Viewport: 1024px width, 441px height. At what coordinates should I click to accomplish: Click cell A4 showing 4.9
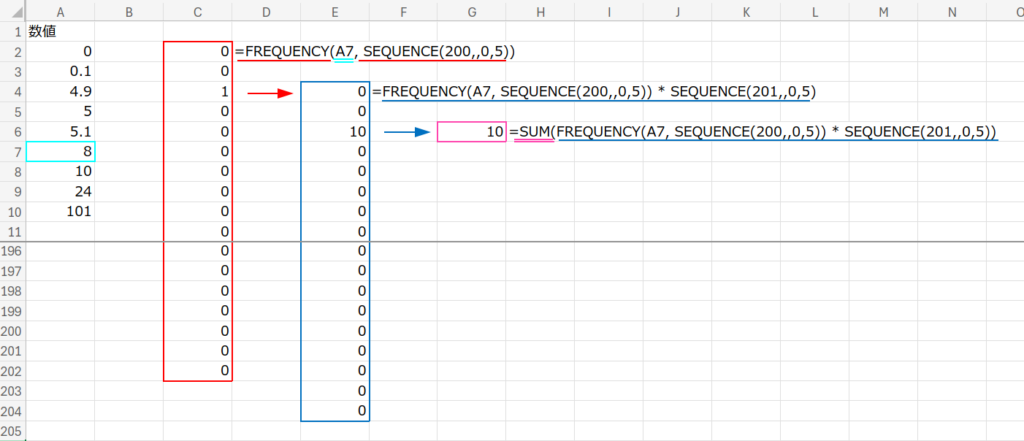[x=60, y=91]
